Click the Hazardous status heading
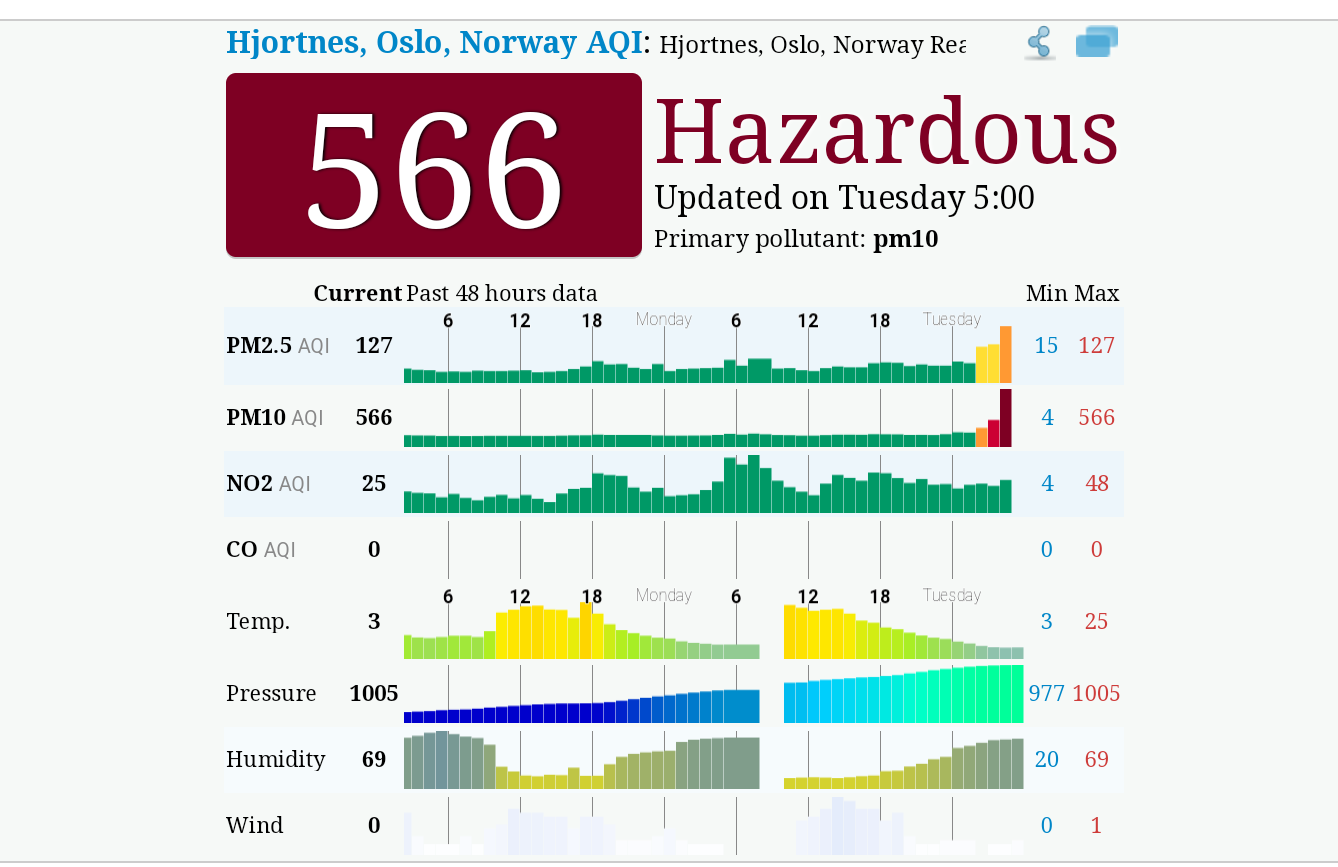 886,131
